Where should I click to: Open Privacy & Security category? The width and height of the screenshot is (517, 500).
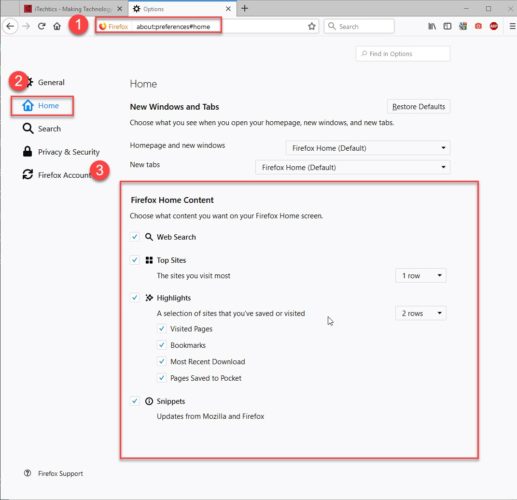61,152
